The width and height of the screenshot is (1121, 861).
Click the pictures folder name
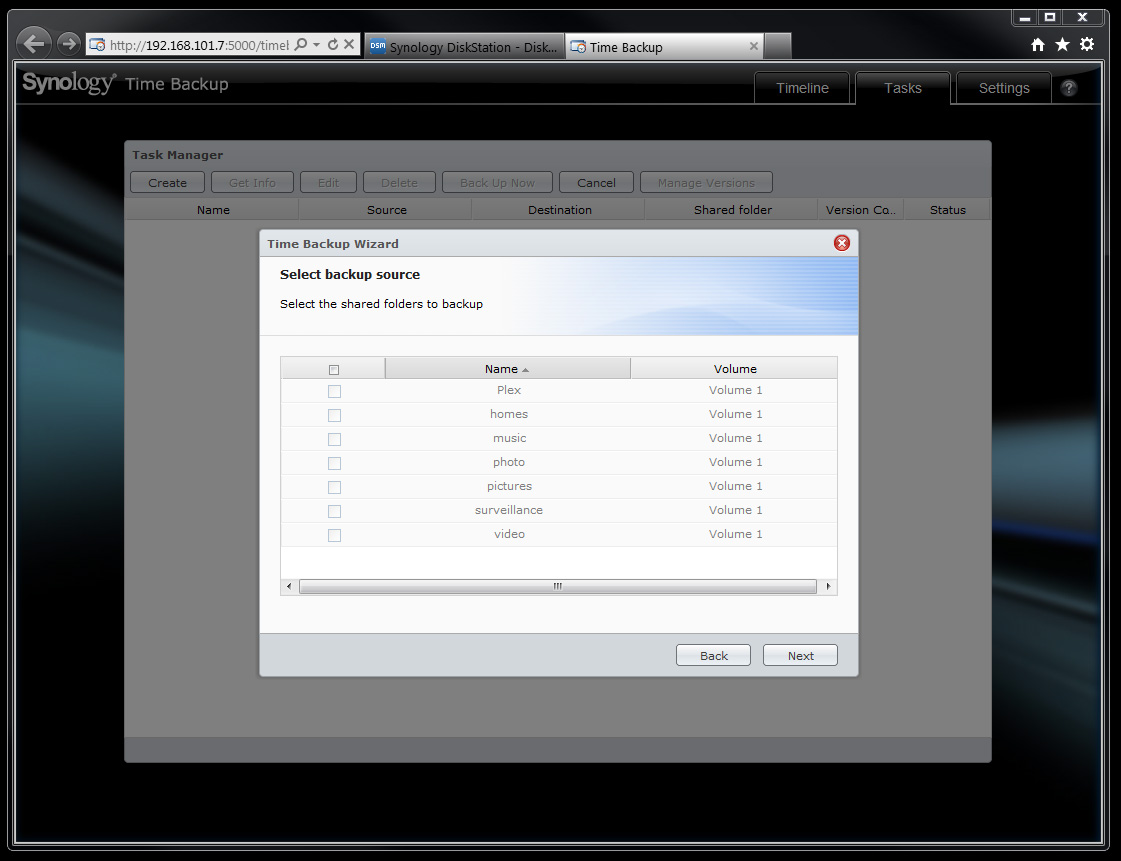pos(509,486)
